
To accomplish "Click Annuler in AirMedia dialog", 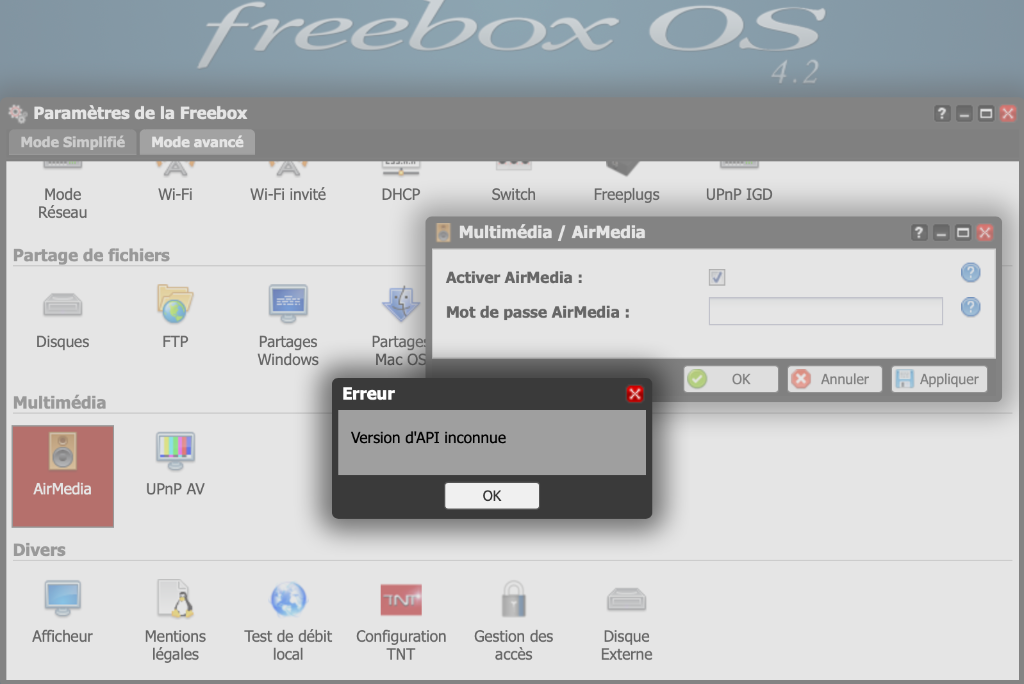I will [835, 379].
